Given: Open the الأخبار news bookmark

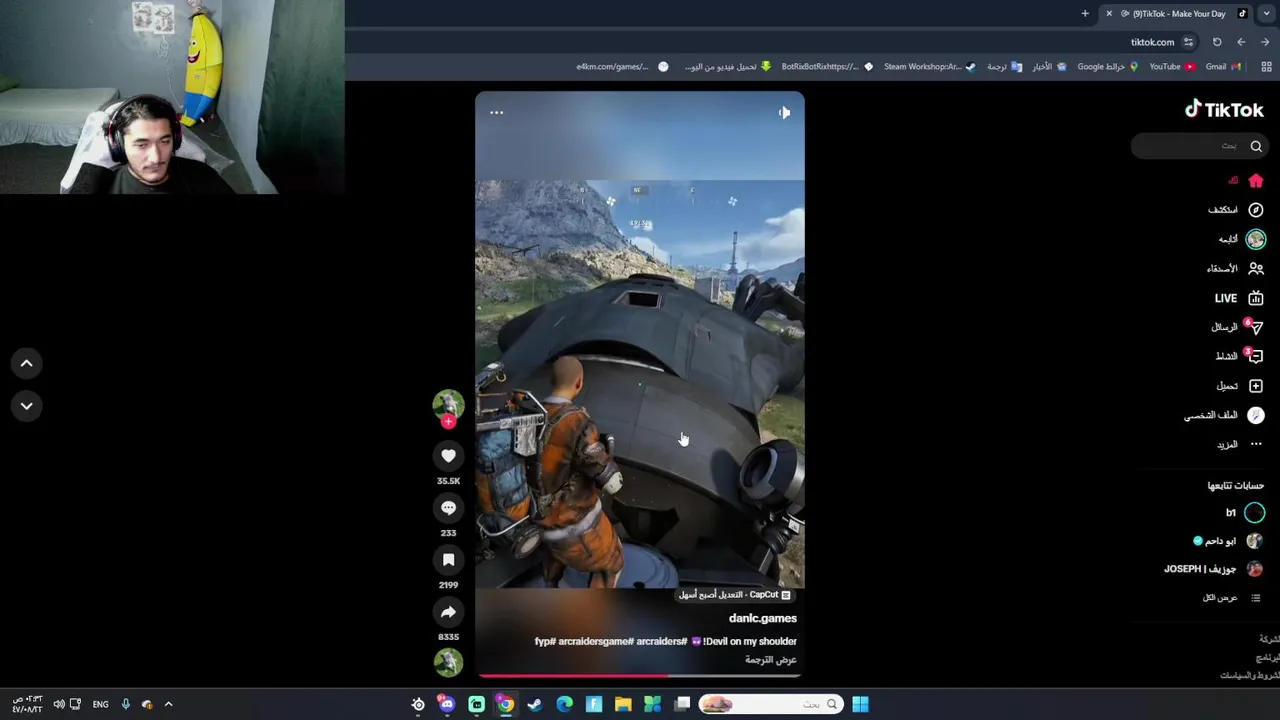Looking at the screenshot, I should pos(1049,67).
